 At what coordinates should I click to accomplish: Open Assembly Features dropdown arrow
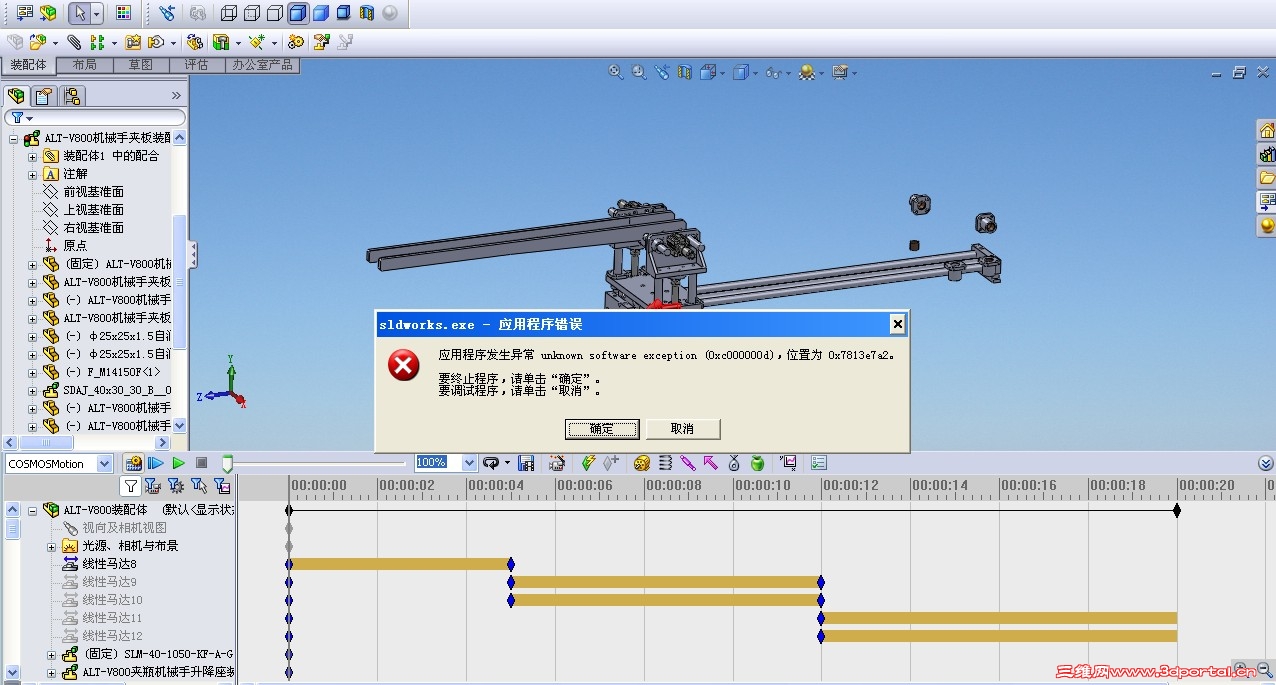click(x=237, y=43)
